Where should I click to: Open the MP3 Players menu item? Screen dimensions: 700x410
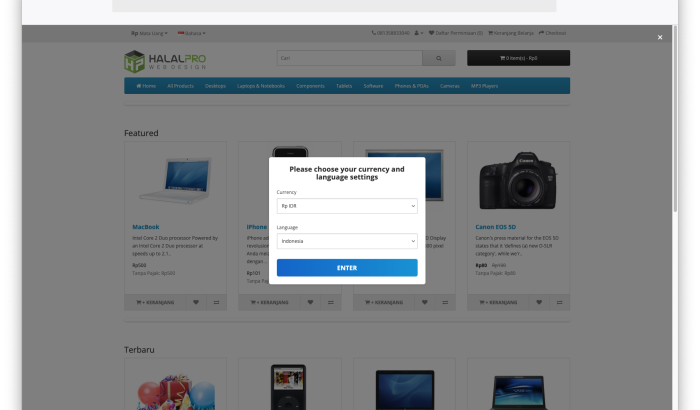tap(484, 86)
